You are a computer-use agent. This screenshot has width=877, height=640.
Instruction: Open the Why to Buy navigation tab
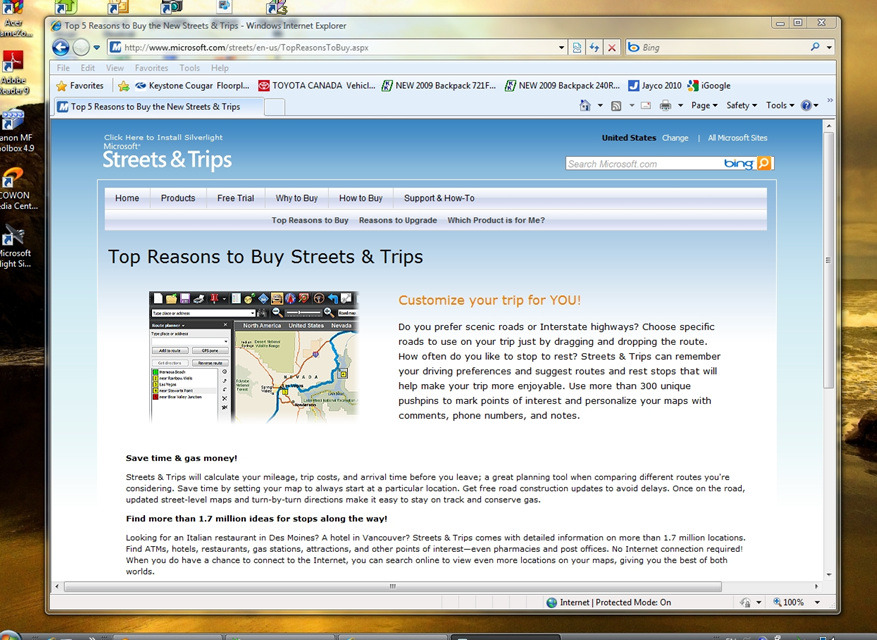296,198
